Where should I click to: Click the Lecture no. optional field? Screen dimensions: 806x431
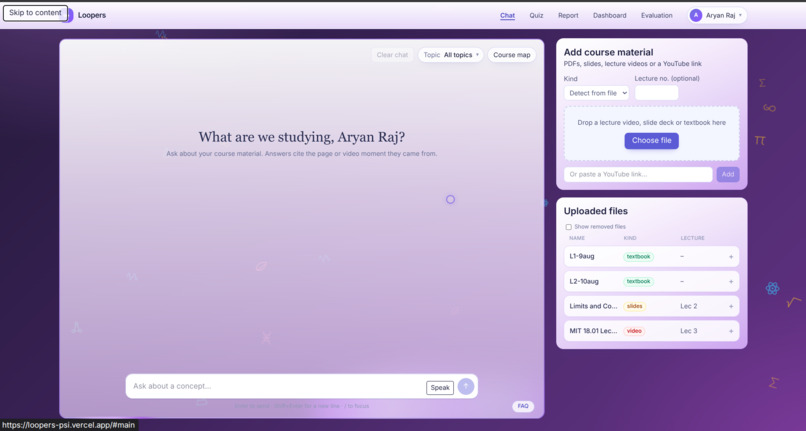click(x=656, y=93)
